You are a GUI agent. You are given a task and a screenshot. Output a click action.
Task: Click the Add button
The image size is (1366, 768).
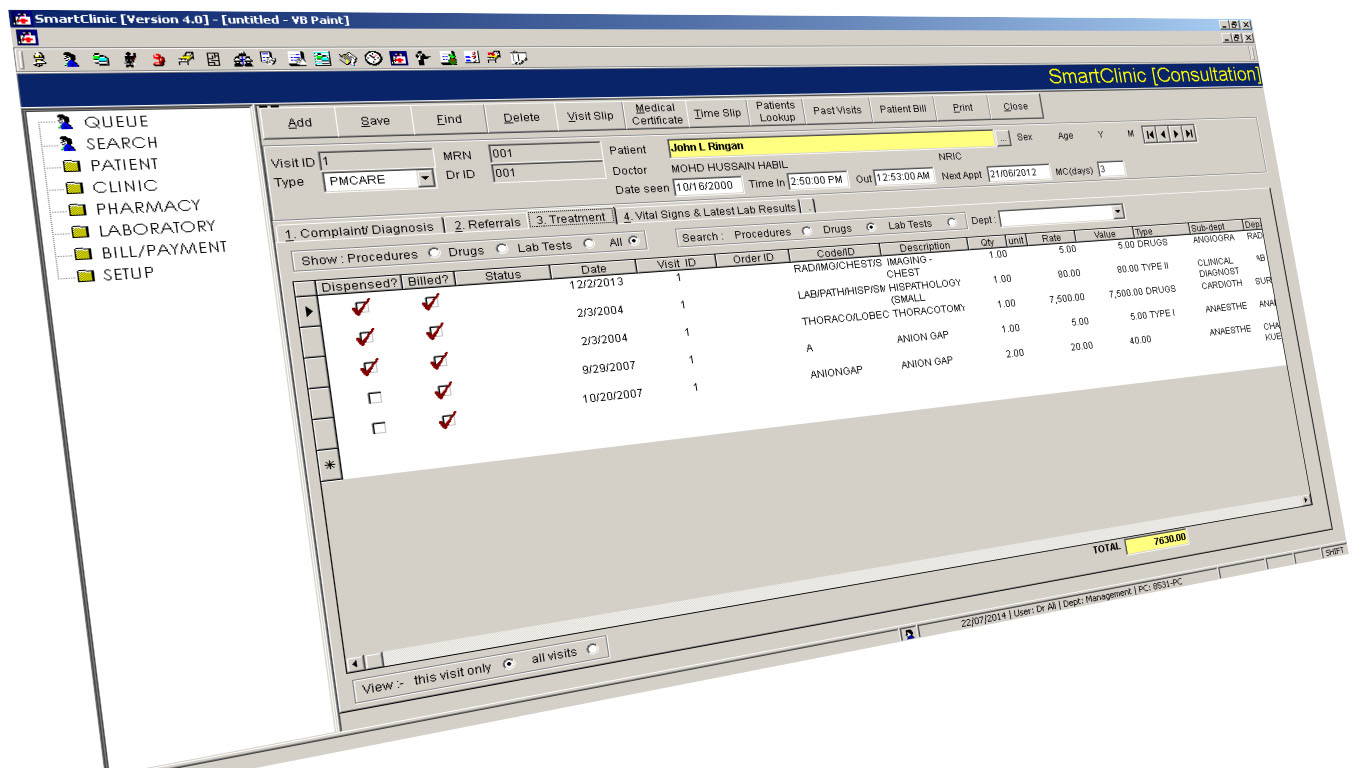click(299, 122)
